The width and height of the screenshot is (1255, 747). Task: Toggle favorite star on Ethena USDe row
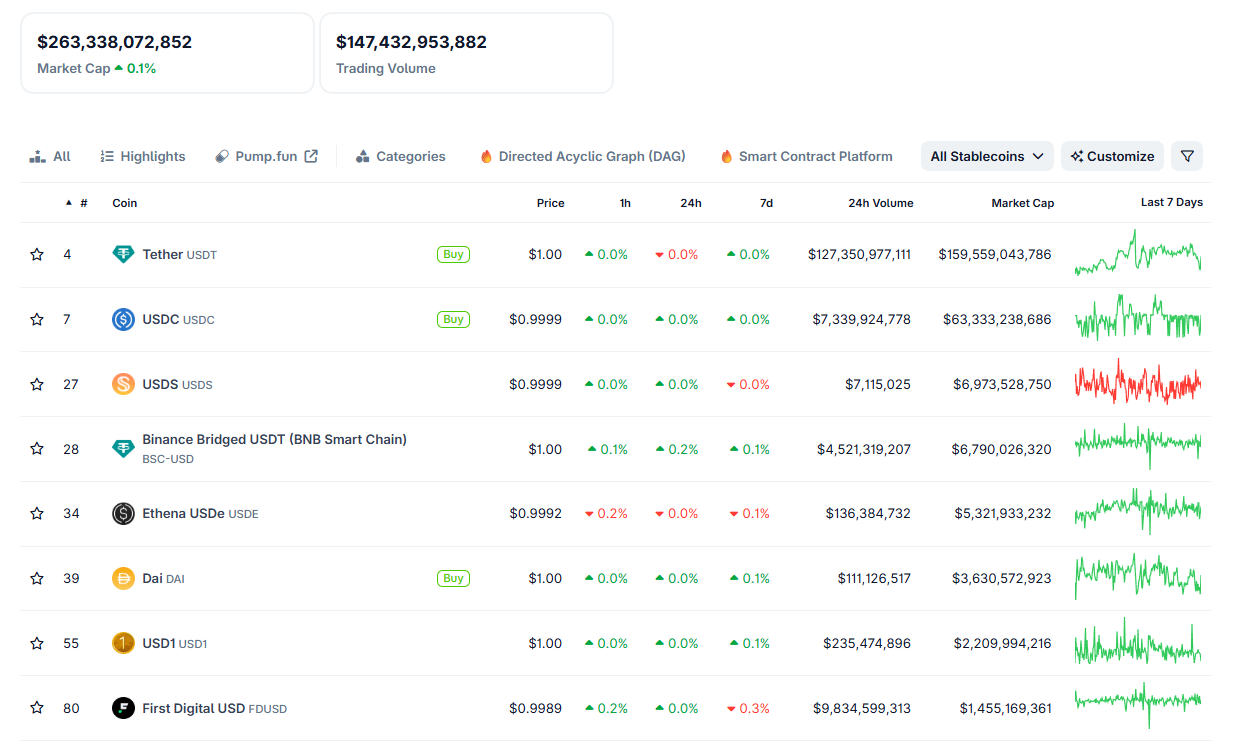point(37,514)
